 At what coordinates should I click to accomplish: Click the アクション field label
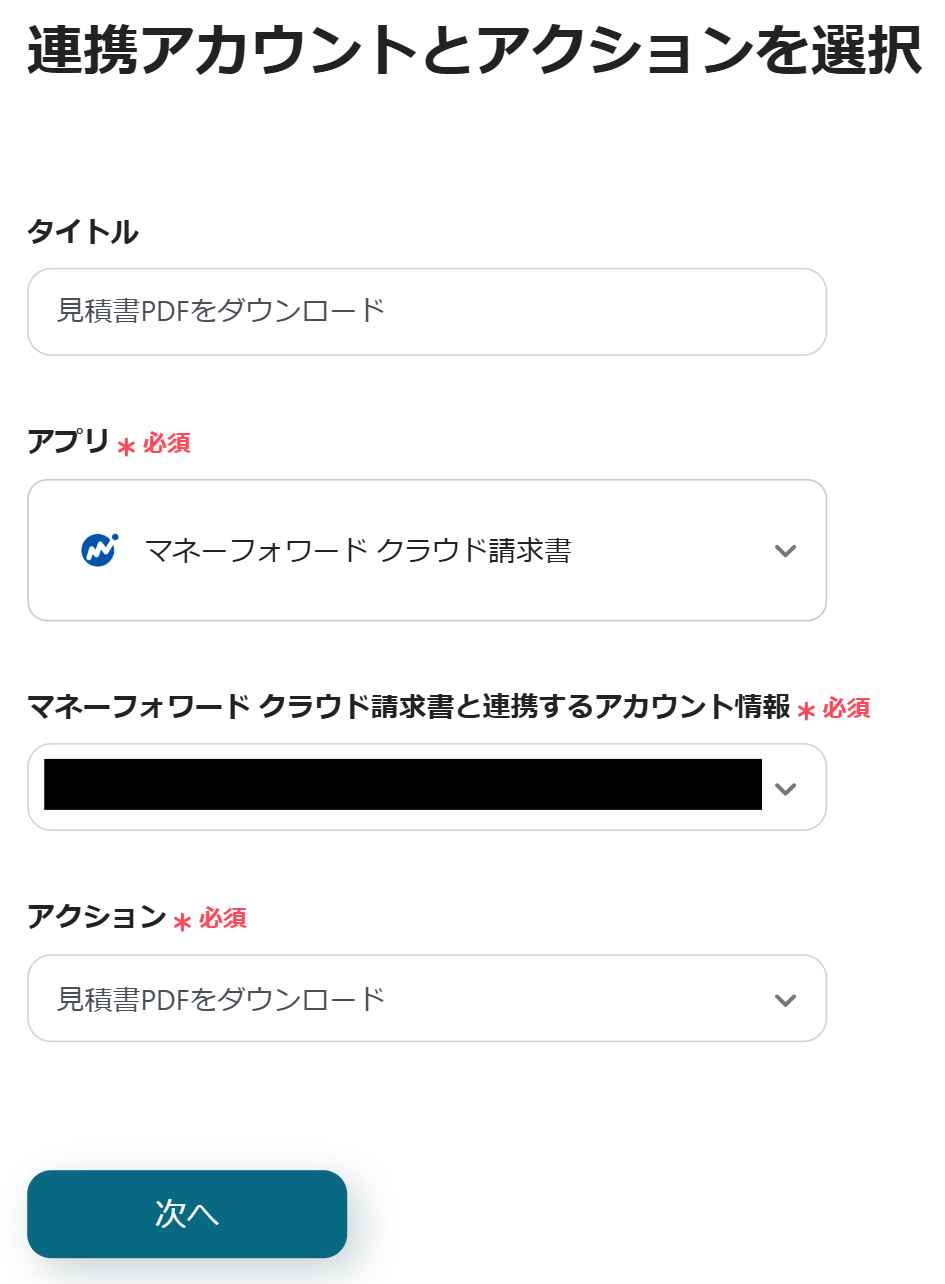(96, 916)
